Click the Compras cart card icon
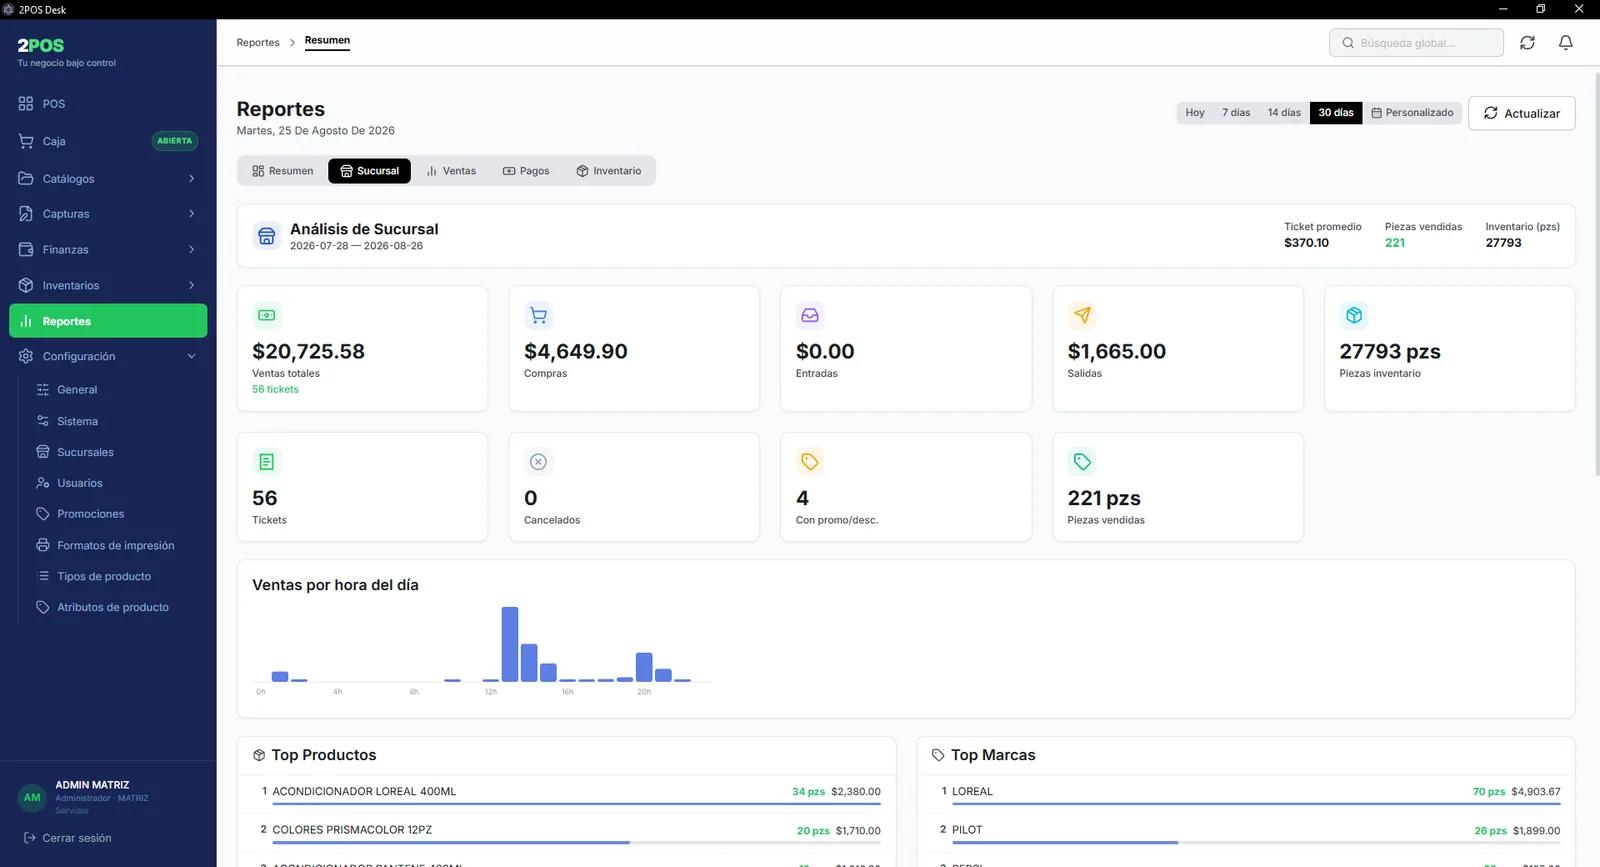The image size is (1600, 867). point(538,315)
